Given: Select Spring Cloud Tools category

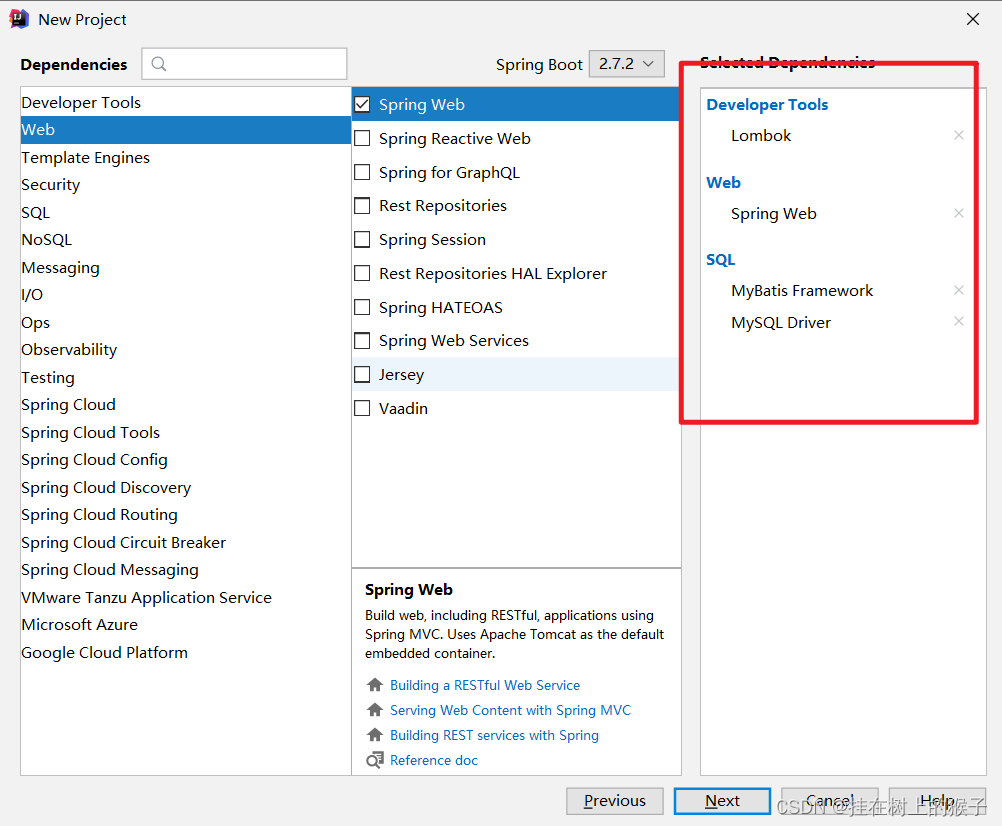Looking at the screenshot, I should tap(185, 432).
